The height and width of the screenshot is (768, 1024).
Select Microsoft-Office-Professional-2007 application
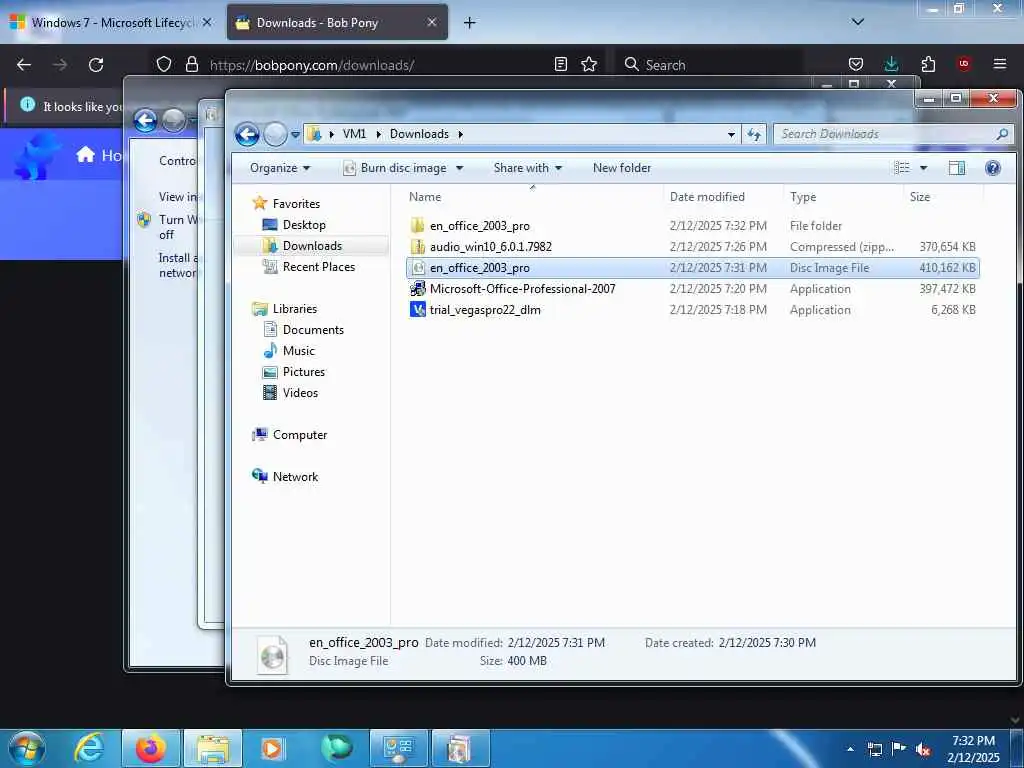[692, 289]
